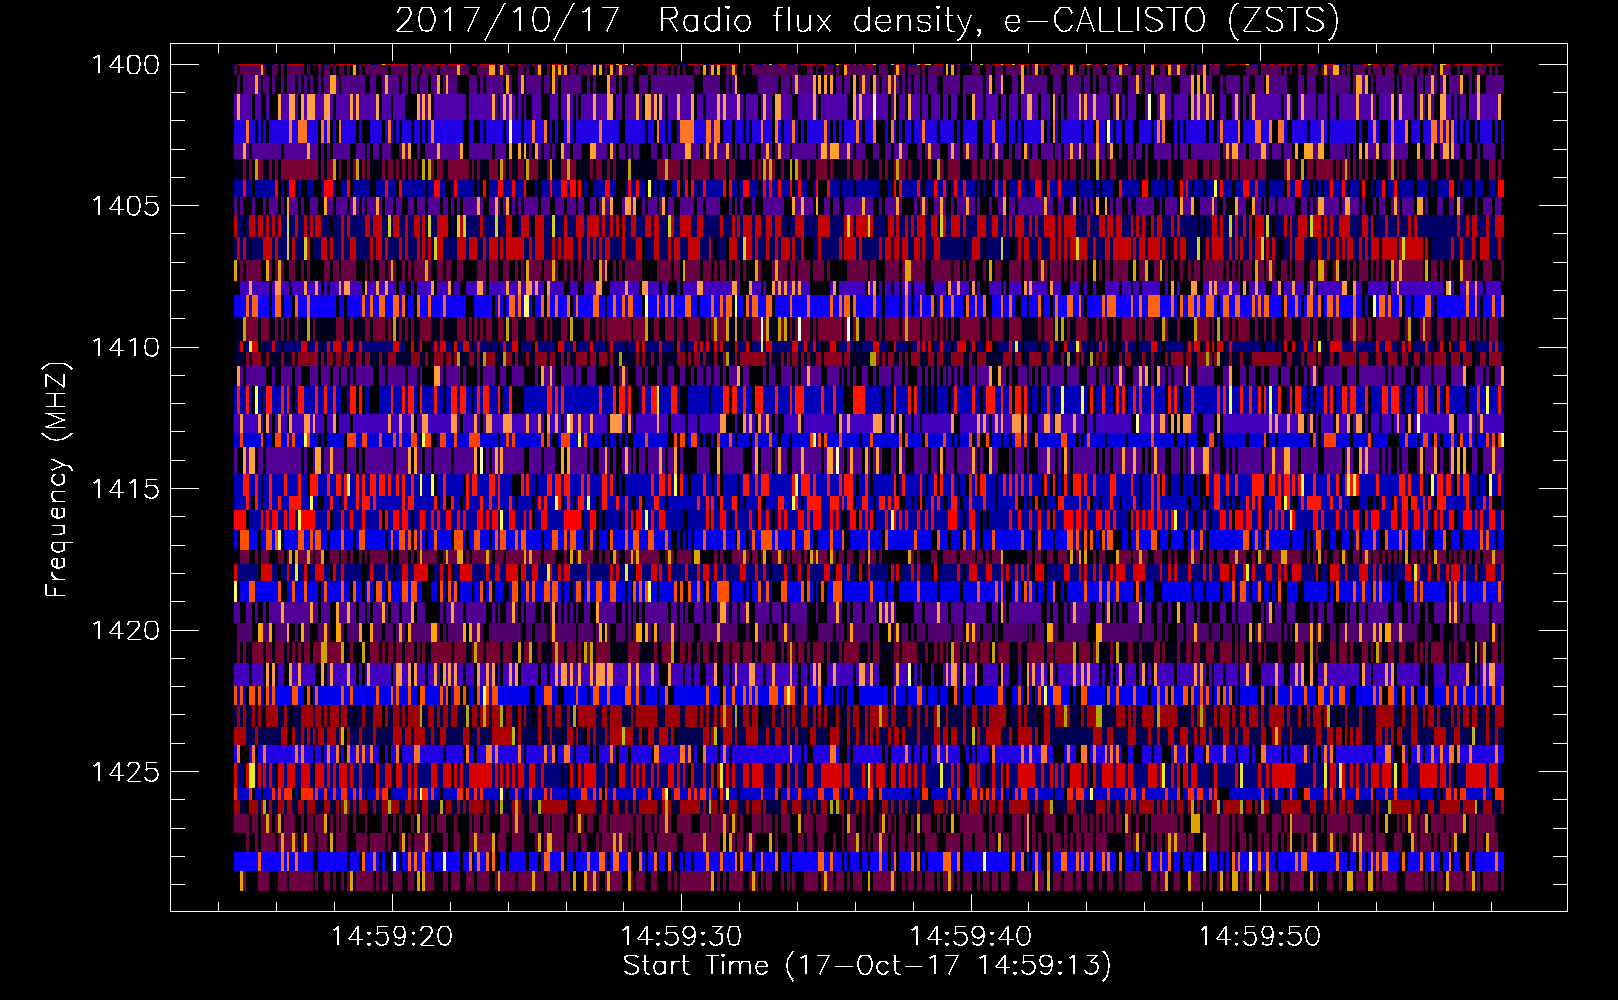Screen dimensions: 1618x1000
Task: Click the 14:59:50 time tick label
Action: (1260, 937)
